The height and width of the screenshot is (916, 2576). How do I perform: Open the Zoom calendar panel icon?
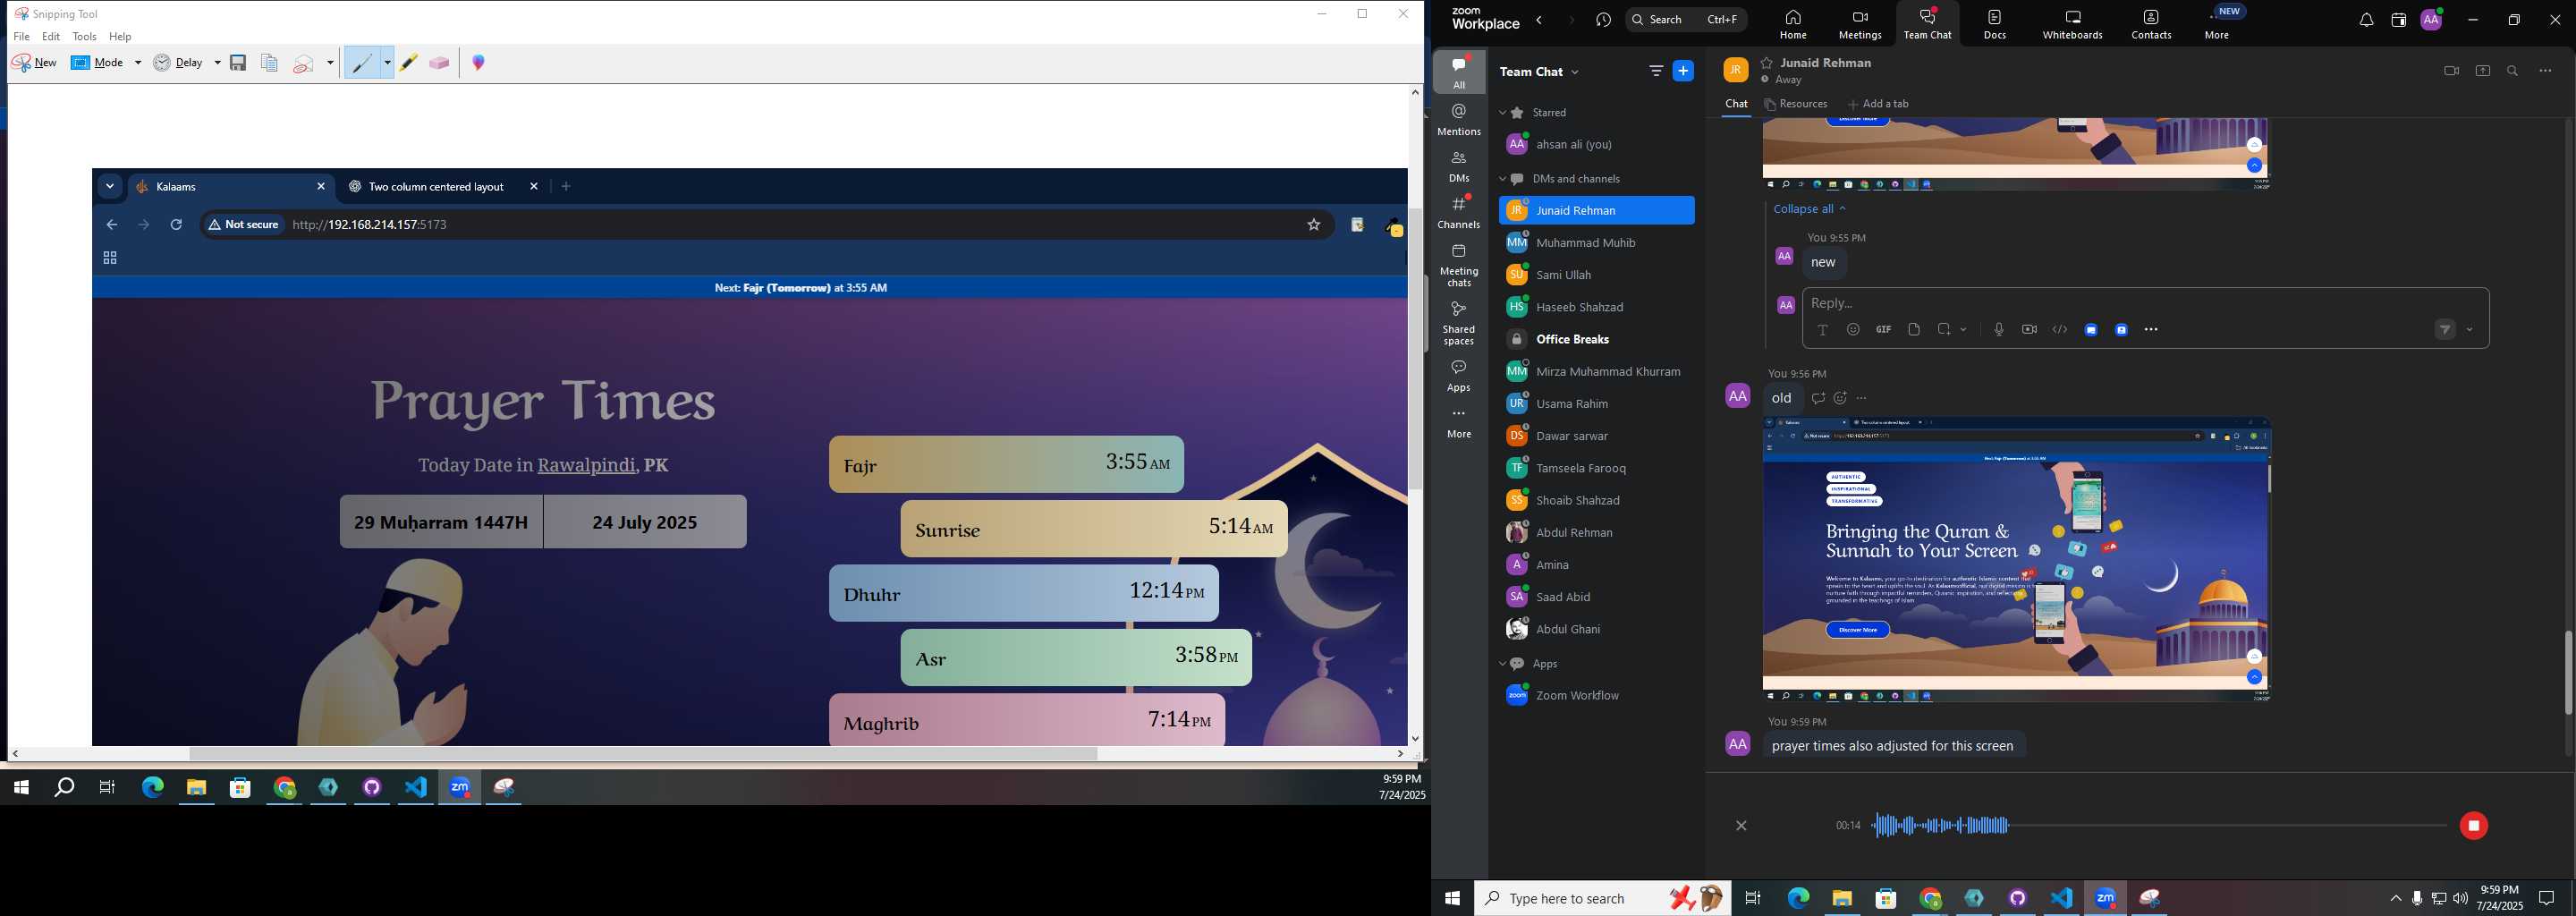click(x=2398, y=20)
